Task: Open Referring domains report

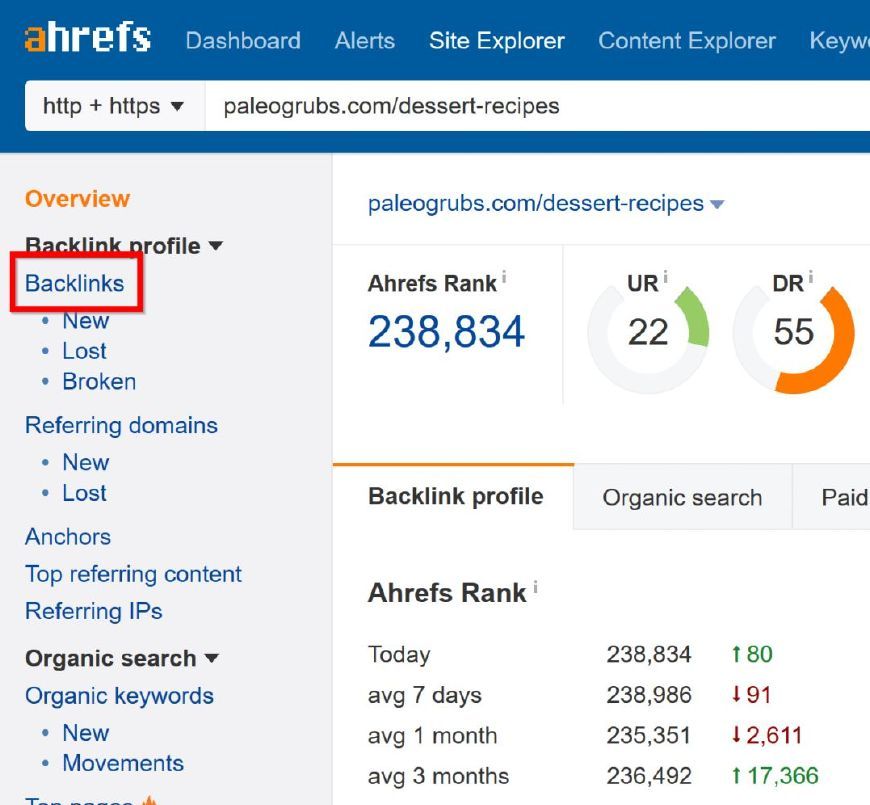Action: click(x=121, y=425)
